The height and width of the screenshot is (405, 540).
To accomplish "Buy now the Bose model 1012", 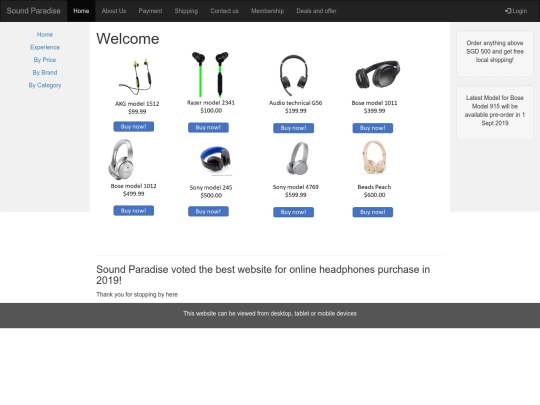I will [x=134, y=210].
